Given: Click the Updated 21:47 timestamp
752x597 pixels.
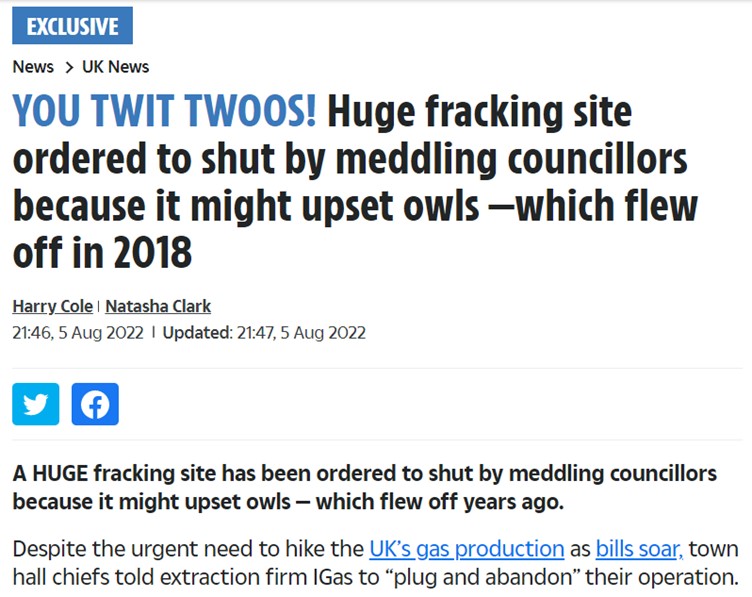Looking at the screenshot, I should coord(264,332).
